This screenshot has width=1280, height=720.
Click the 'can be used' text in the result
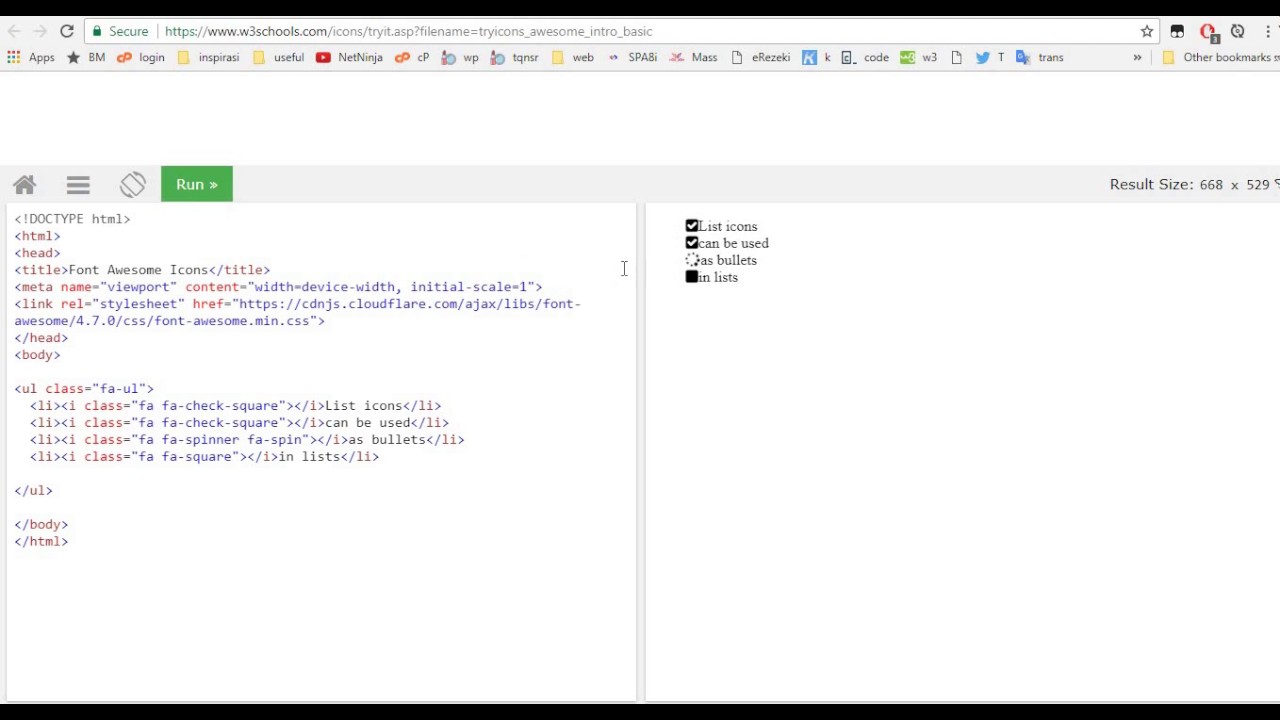click(734, 244)
